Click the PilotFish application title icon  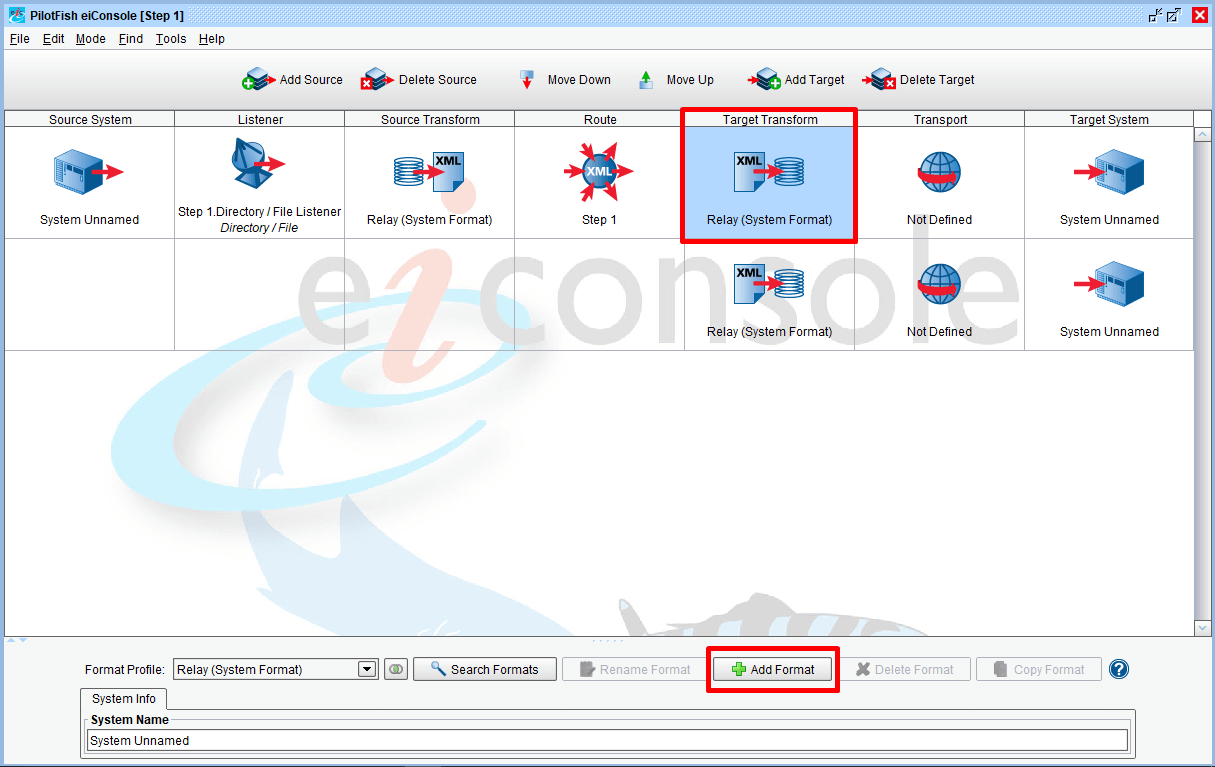(16, 15)
